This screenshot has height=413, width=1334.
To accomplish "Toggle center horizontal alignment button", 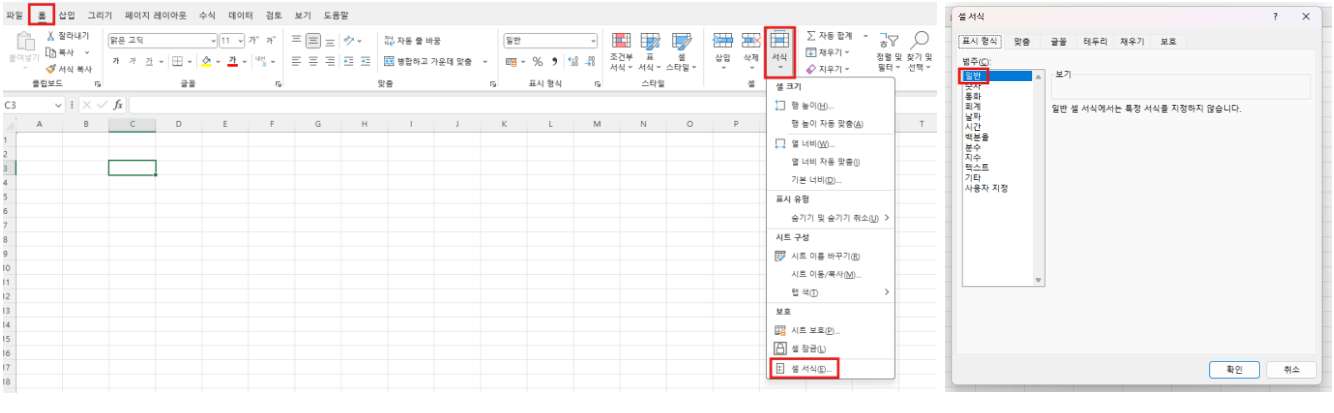I will pos(312,61).
